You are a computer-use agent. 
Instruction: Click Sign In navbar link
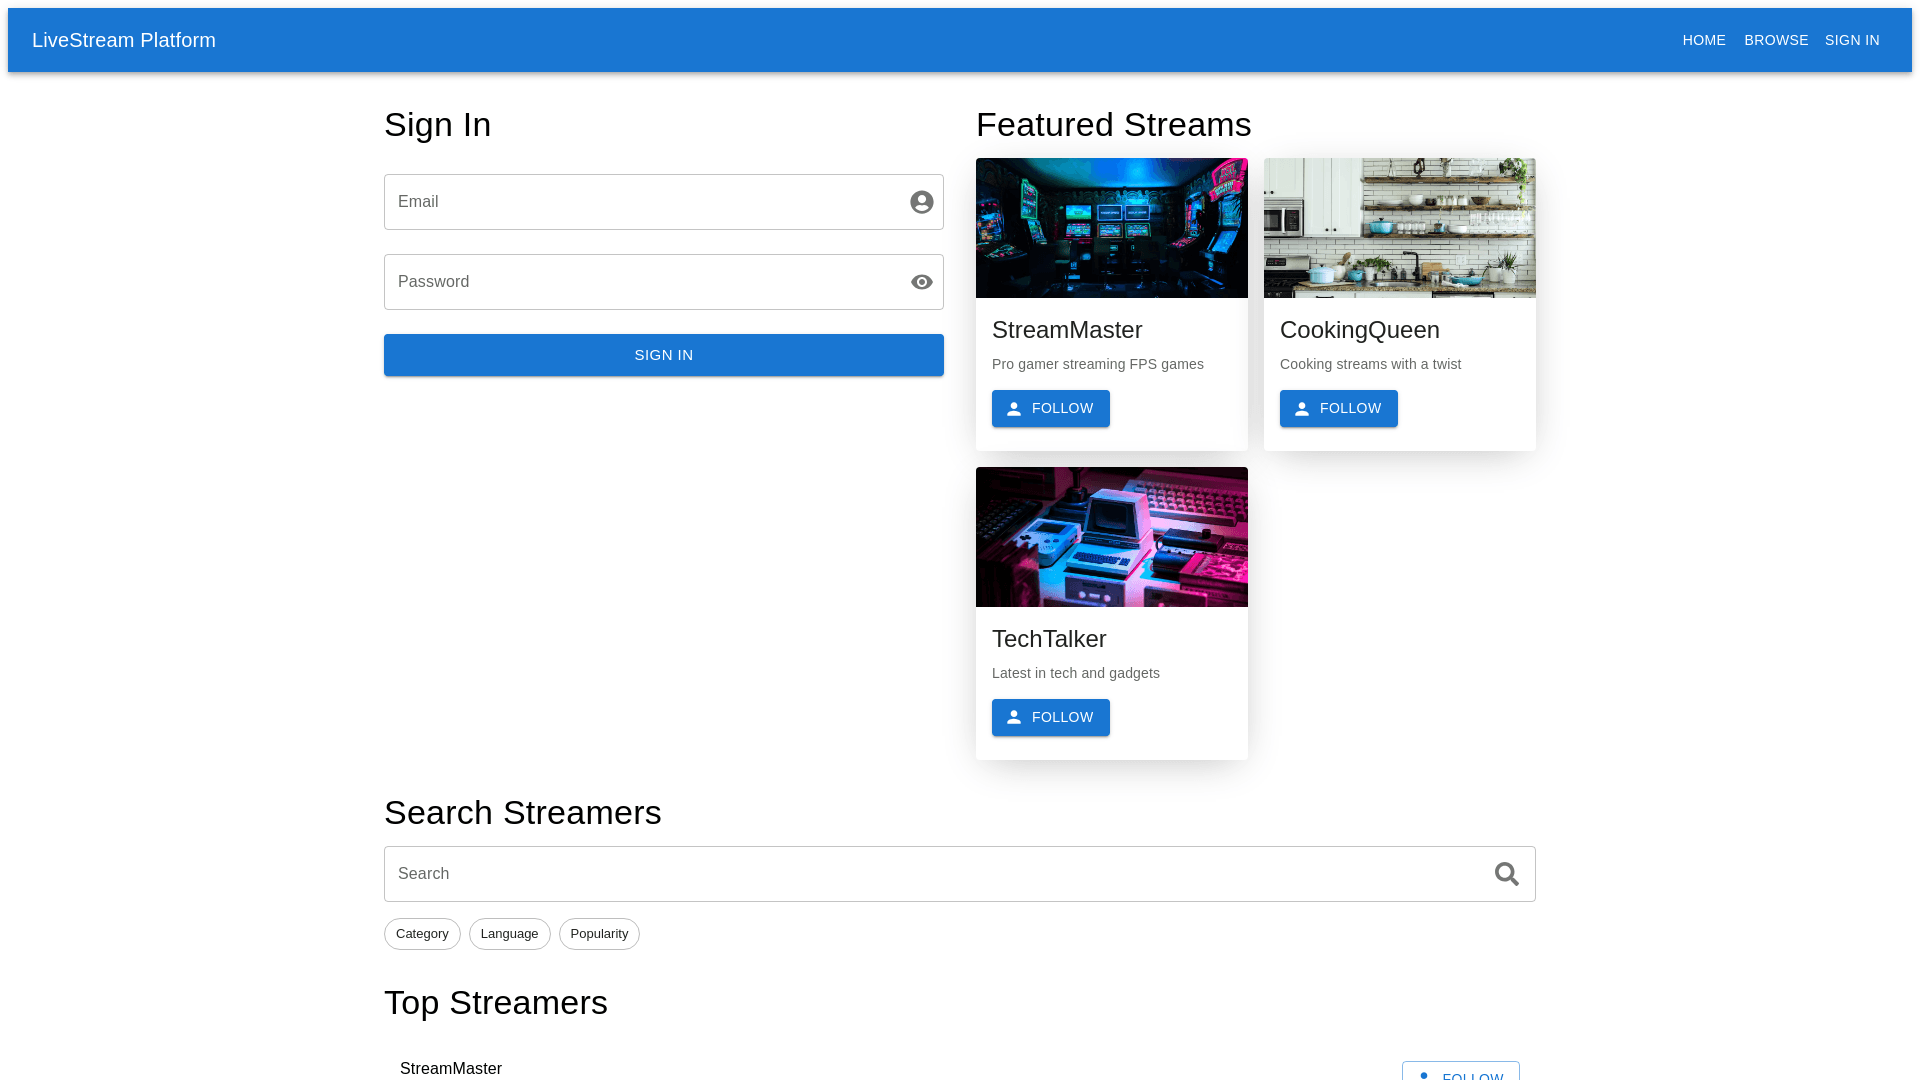coord(1852,40)
